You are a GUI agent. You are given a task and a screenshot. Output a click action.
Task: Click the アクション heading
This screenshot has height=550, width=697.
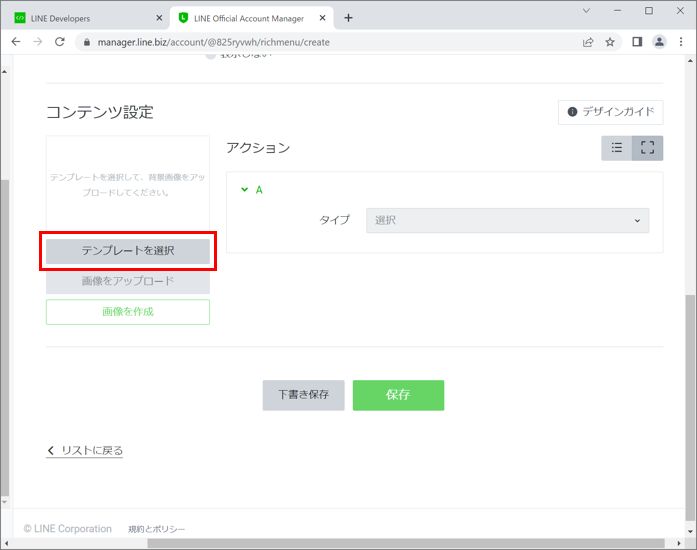pyautogui.click(x=258, y=148)
